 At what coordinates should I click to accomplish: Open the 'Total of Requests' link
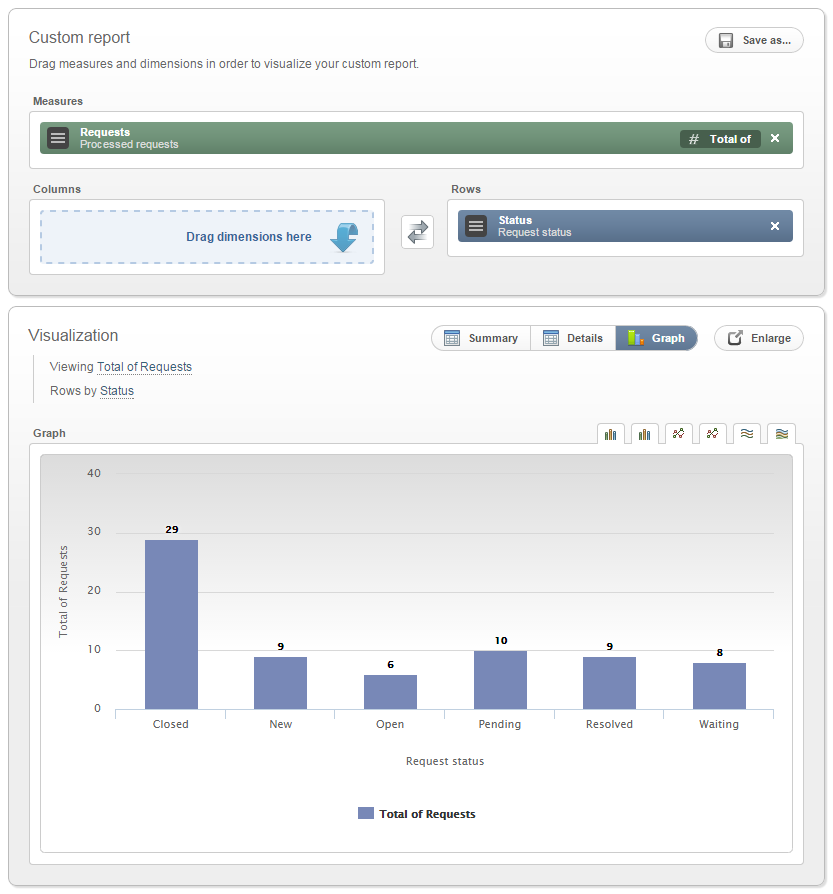(x=144, y=367)
